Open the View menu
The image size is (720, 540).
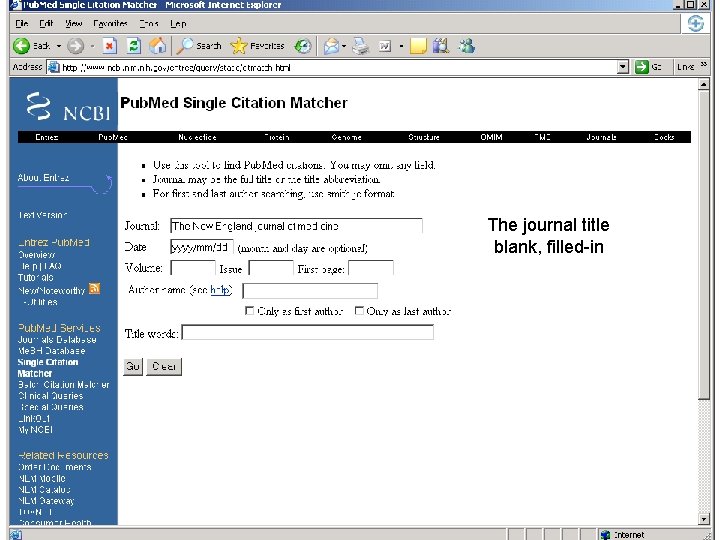click(73, 23)
